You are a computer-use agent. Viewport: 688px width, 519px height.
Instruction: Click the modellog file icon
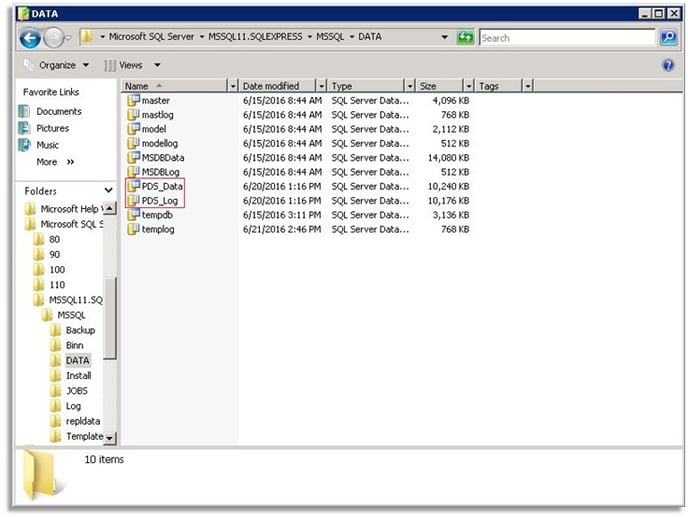click(x=133, y=143)
